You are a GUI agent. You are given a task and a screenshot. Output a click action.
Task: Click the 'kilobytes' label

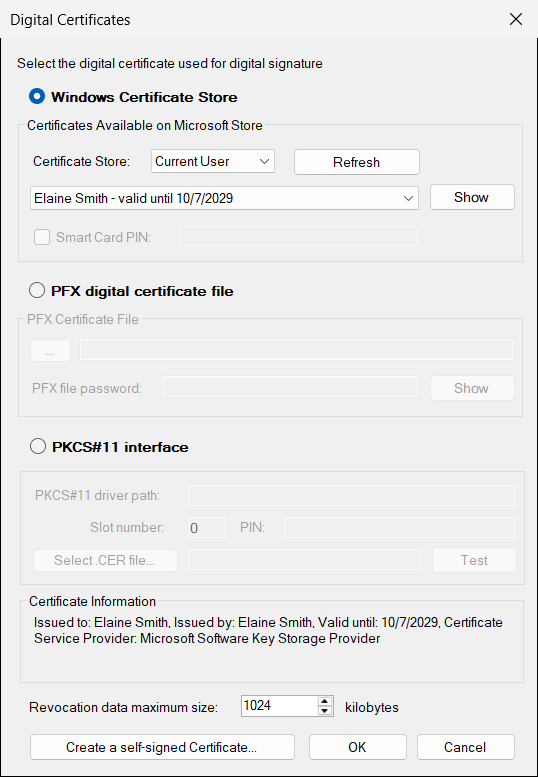[372, 707]
